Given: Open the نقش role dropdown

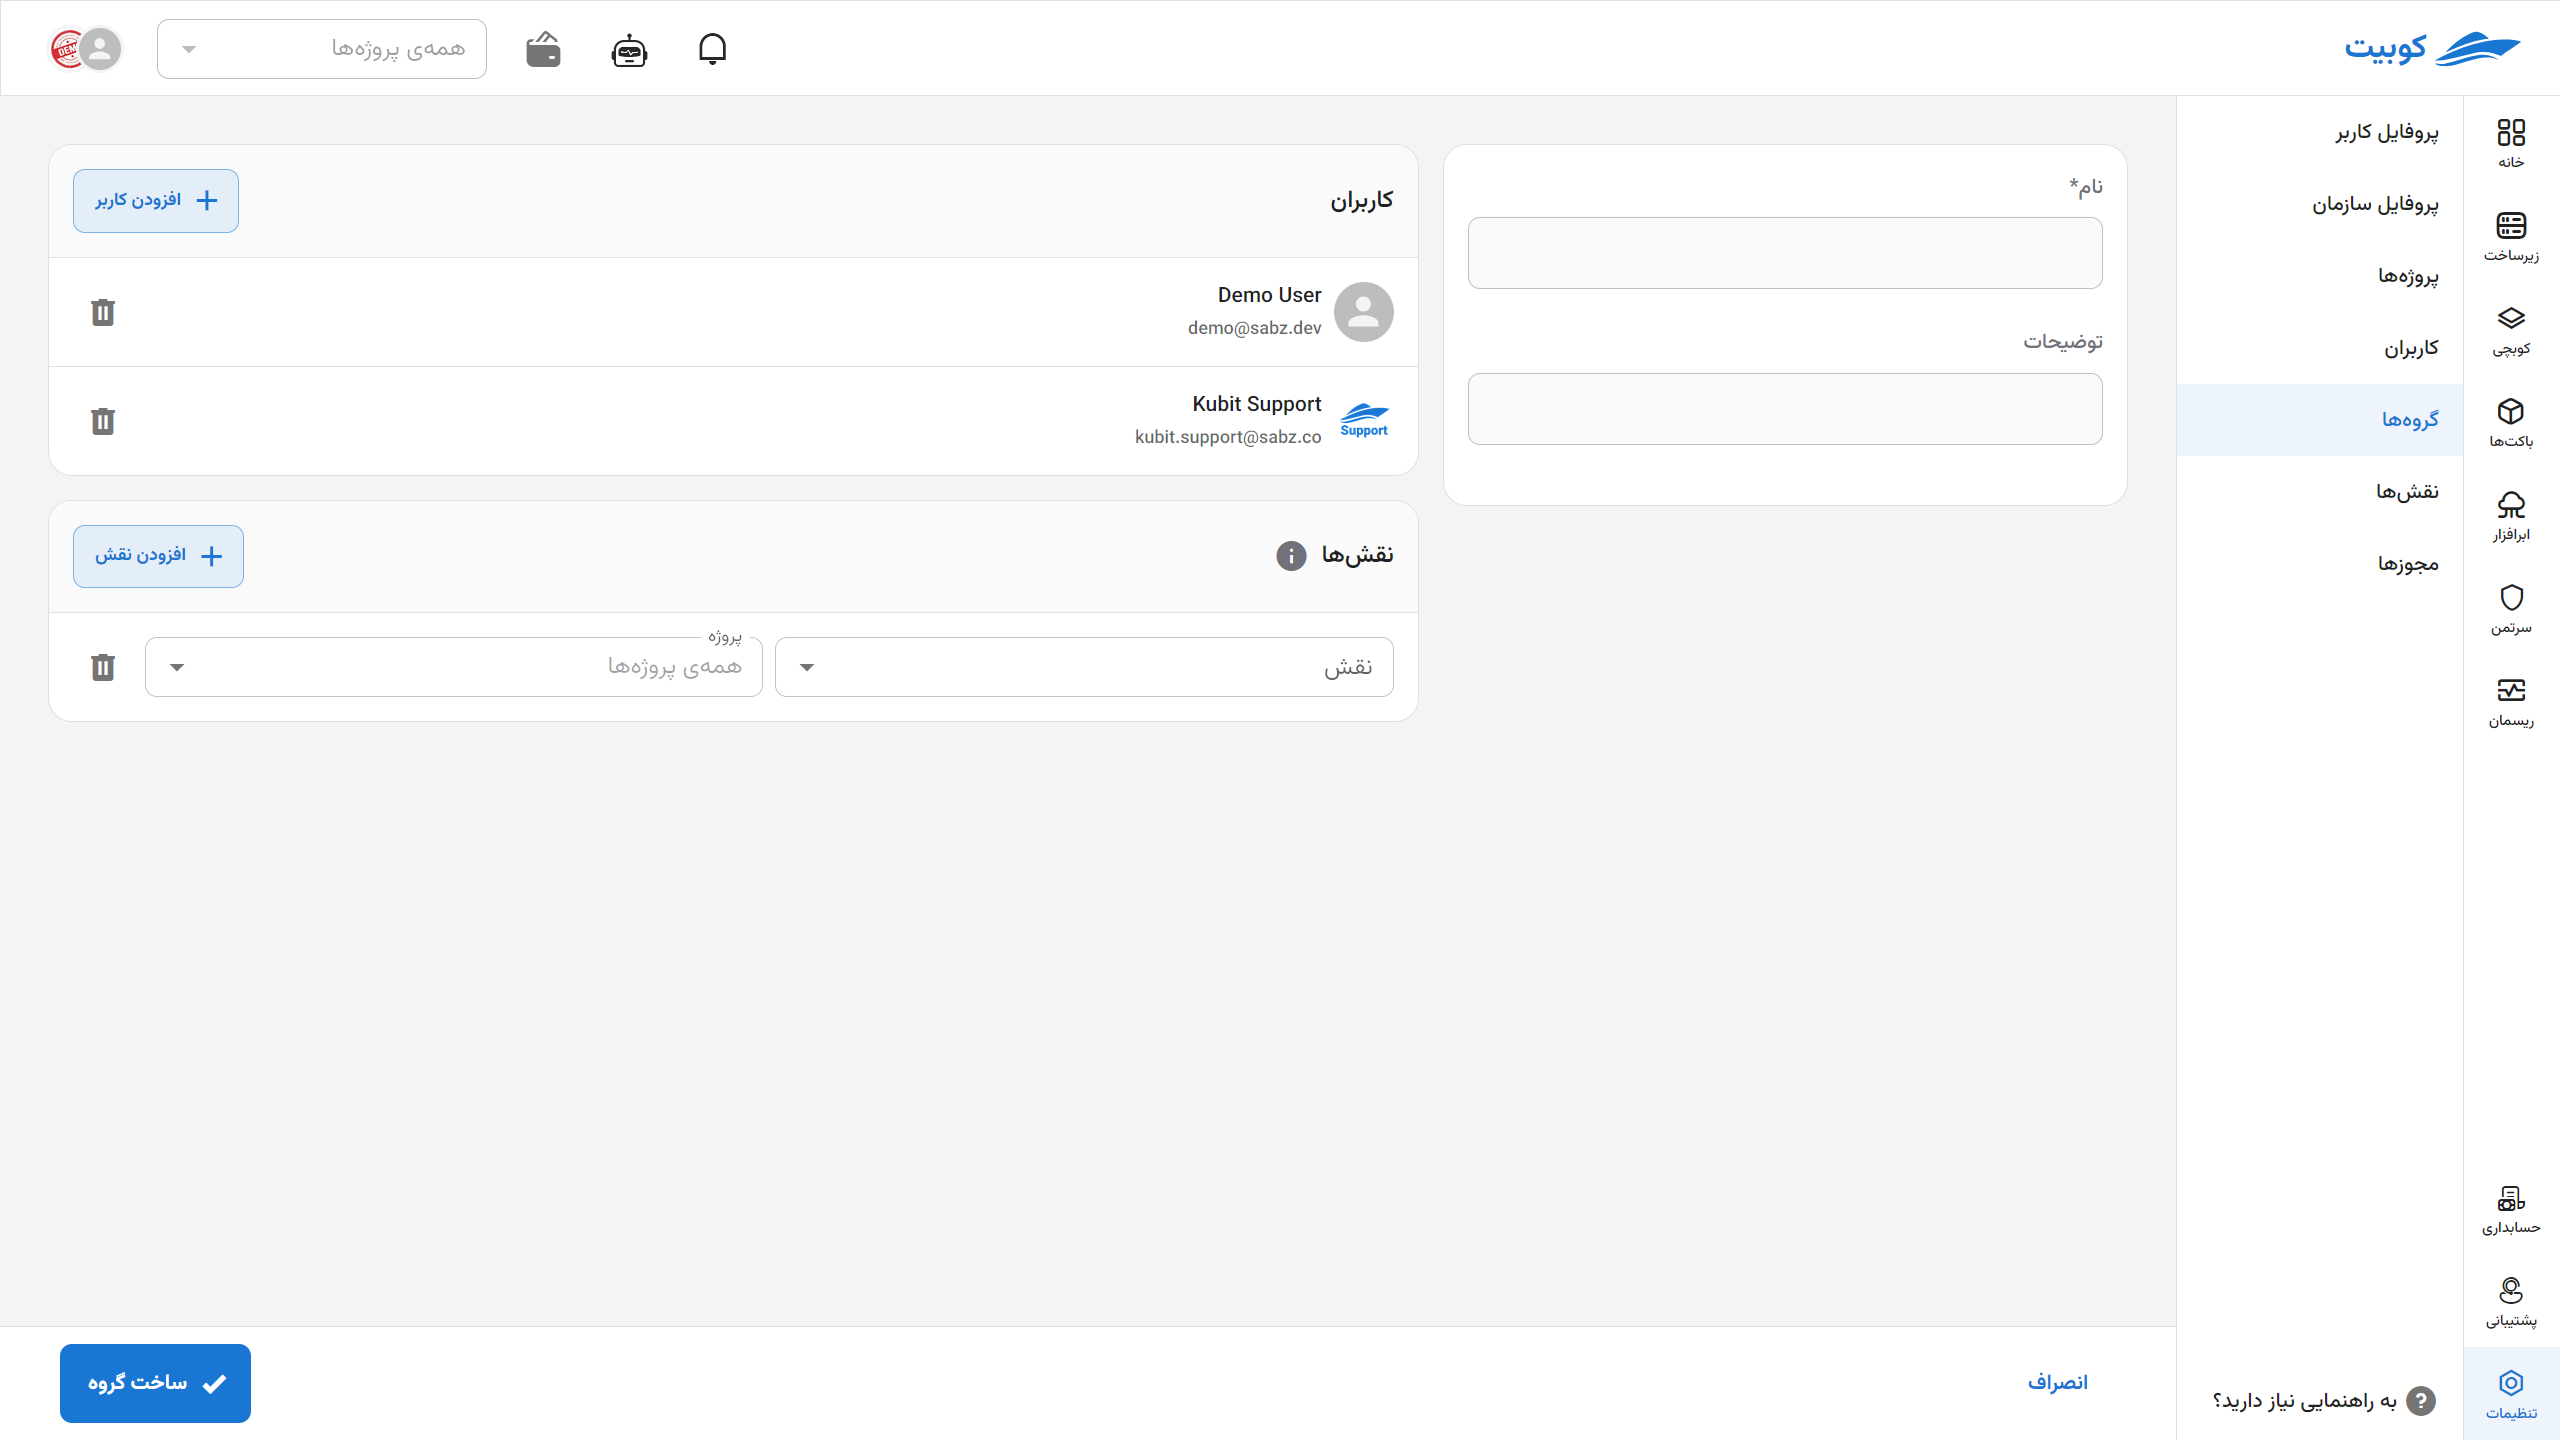Looking at the screenshot, I should click(x=1084, y=667).
